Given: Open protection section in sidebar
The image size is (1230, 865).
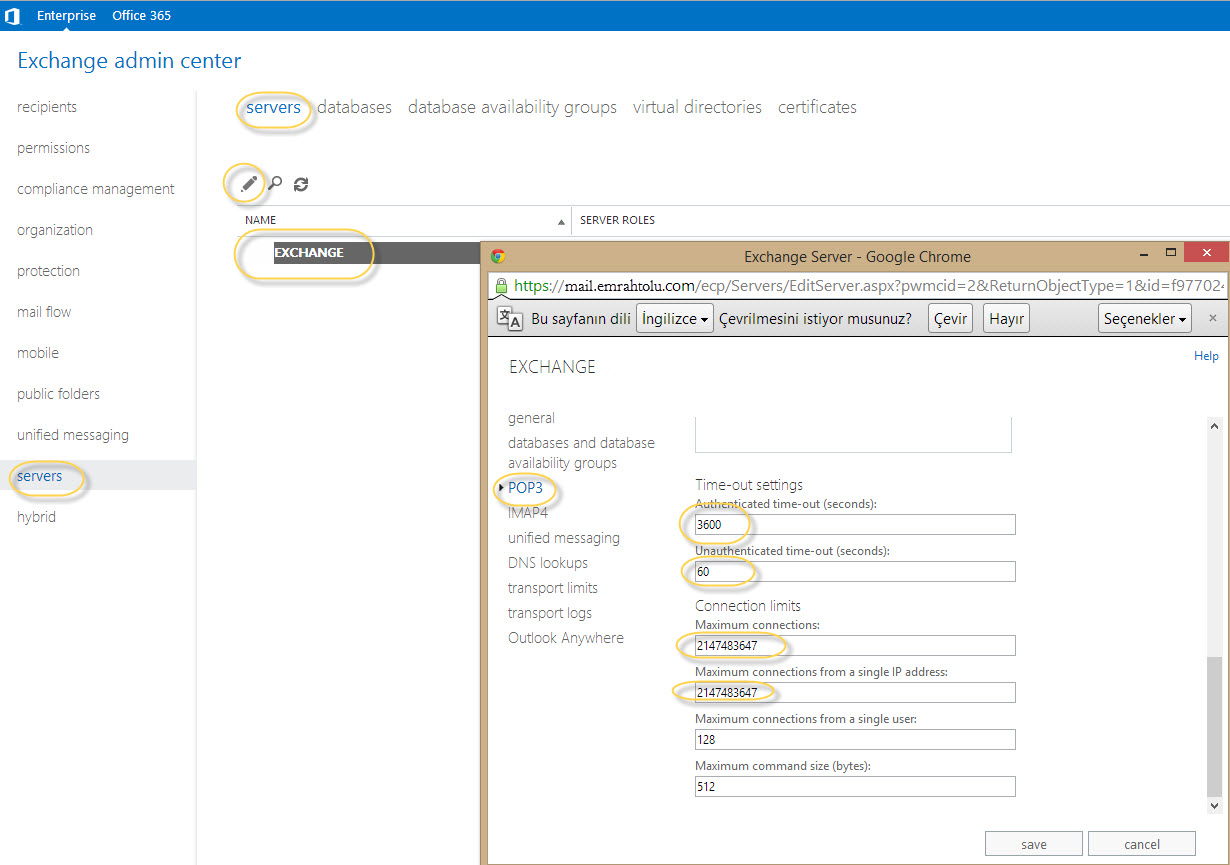Looking at the screenshot, I should click(48, 271).
